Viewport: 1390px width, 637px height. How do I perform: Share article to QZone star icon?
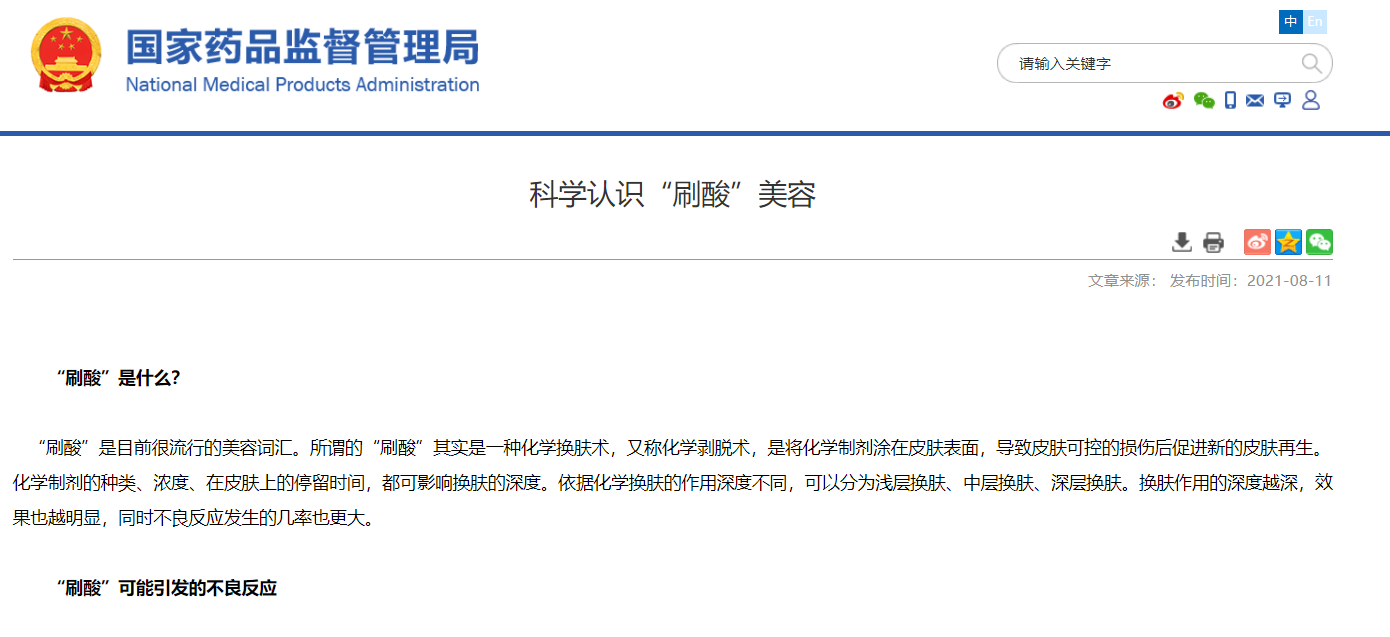(1288, 242)
